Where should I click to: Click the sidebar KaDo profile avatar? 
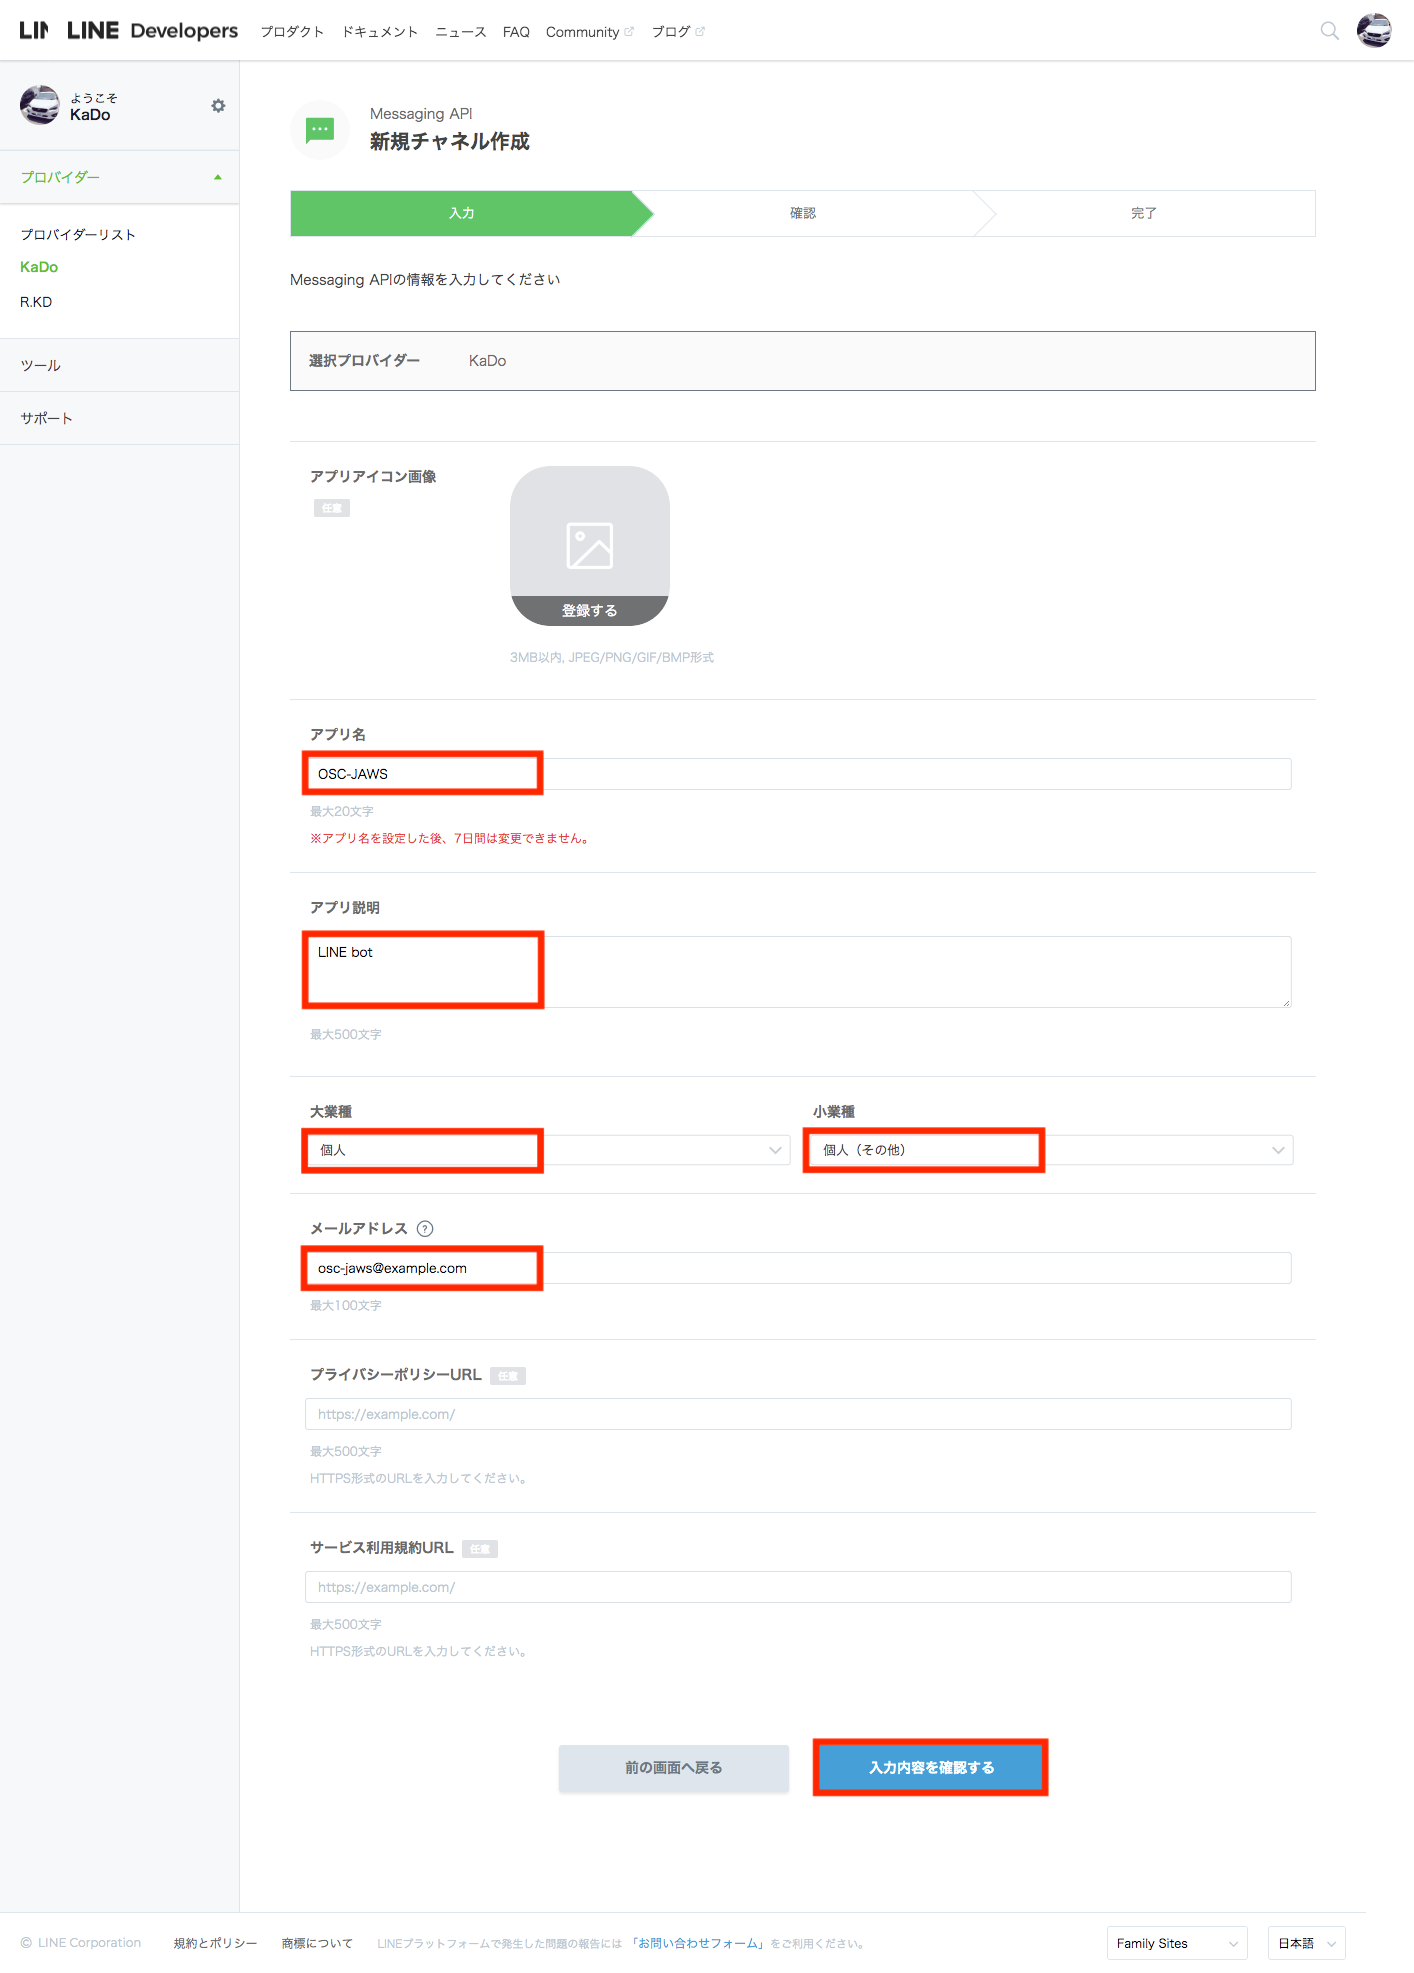click(x=40, y=105)
